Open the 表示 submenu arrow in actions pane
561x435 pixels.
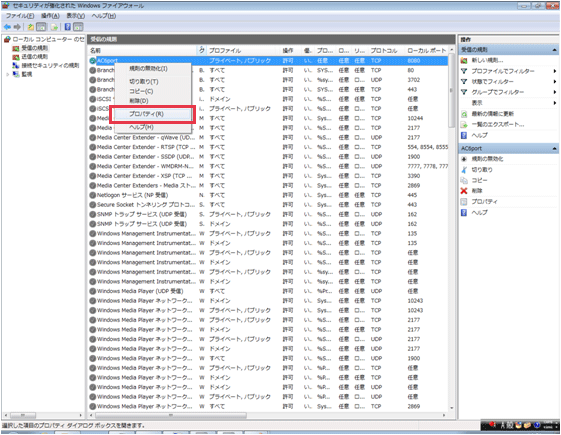click(555, 103)
